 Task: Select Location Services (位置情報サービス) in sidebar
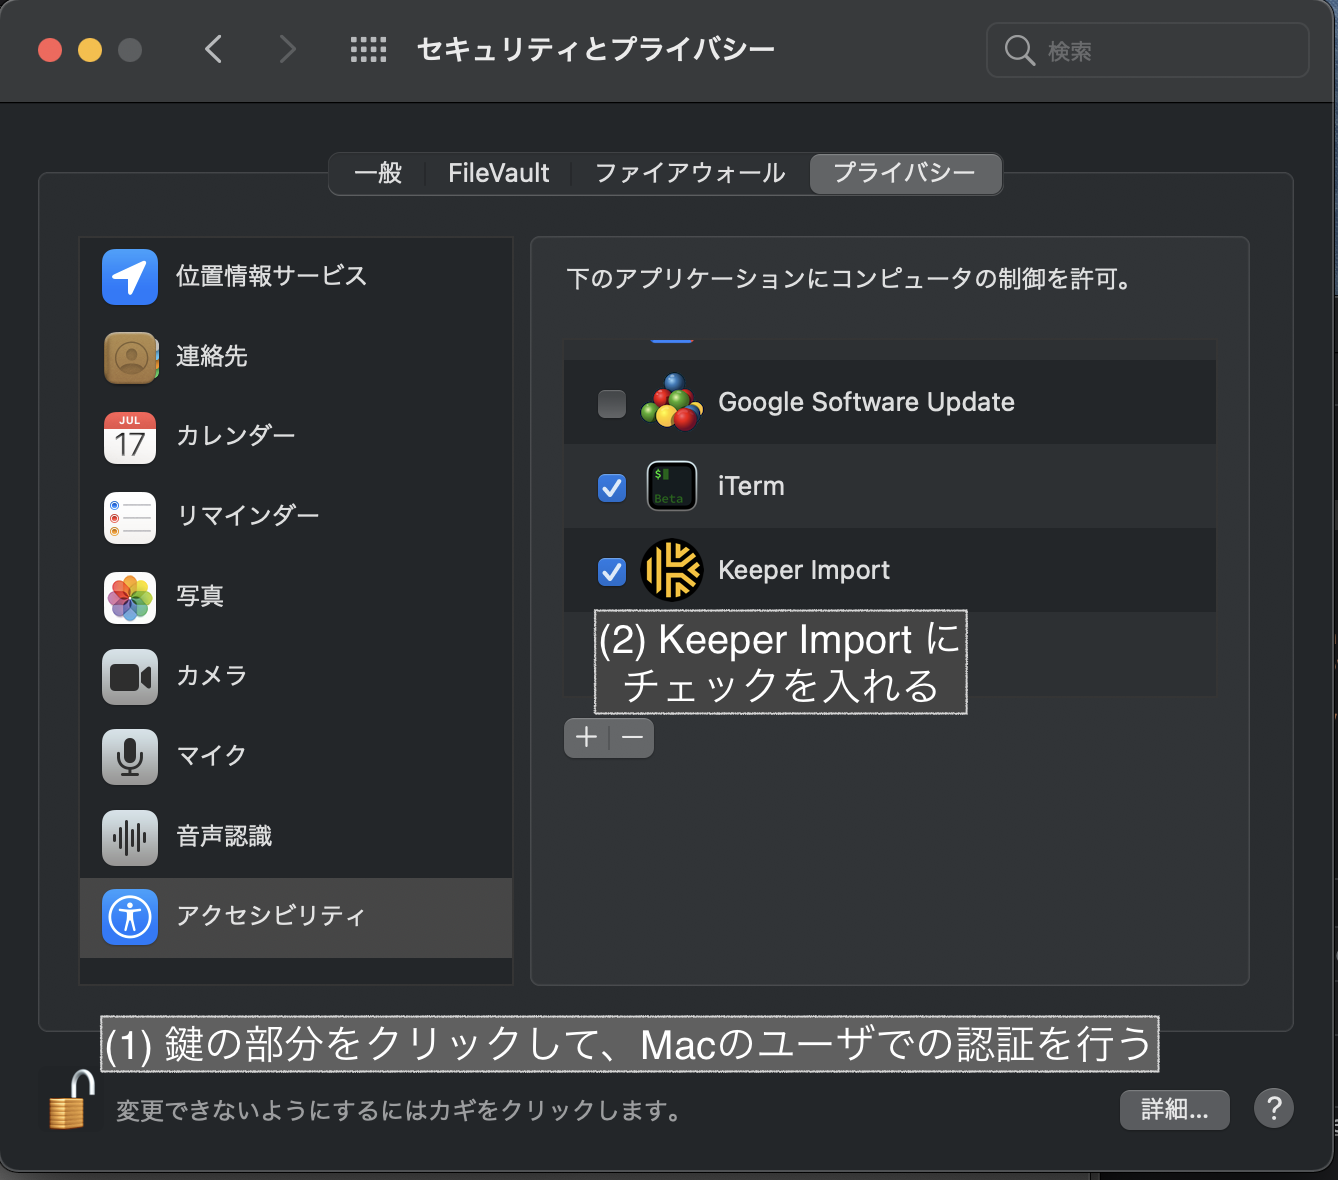[x=270, y=277]
